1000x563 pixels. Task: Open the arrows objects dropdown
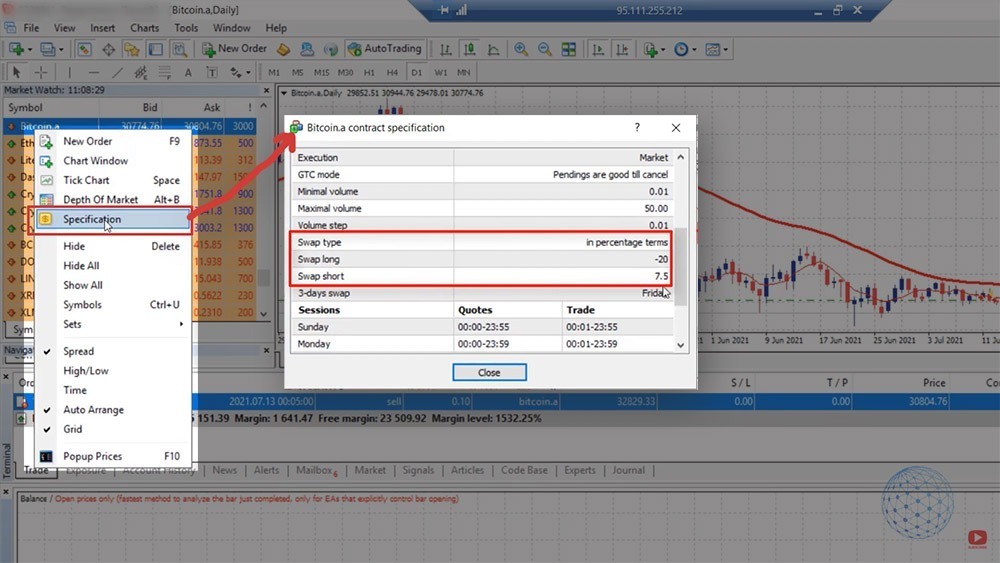[247, 72]
